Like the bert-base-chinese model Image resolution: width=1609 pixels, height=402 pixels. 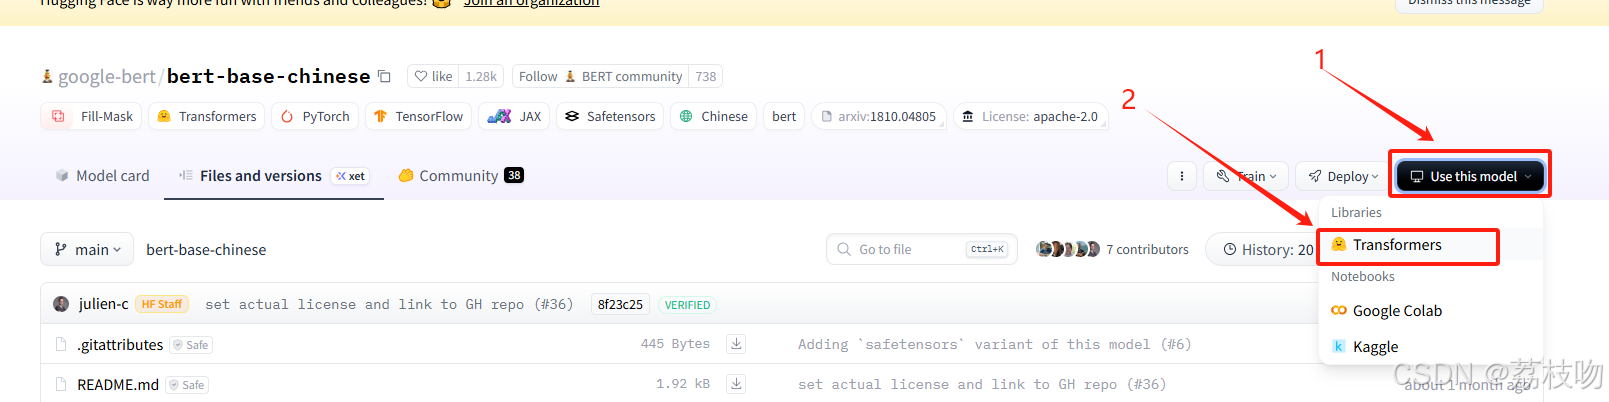click(433, 76)
